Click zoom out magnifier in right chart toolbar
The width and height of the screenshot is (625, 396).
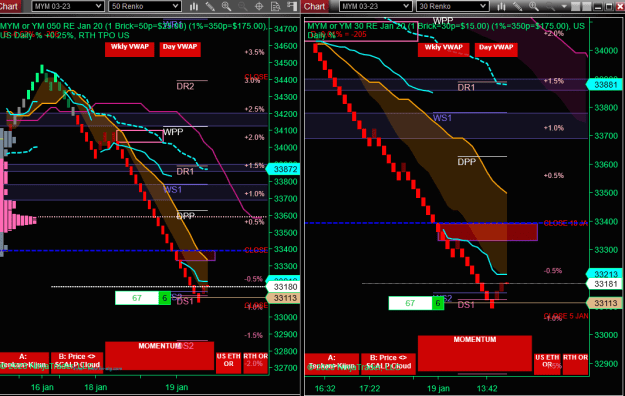click(550, 6)
